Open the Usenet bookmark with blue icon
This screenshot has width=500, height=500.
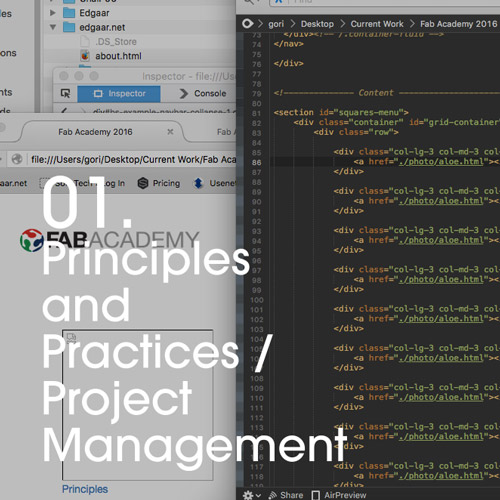click(215, 183)
